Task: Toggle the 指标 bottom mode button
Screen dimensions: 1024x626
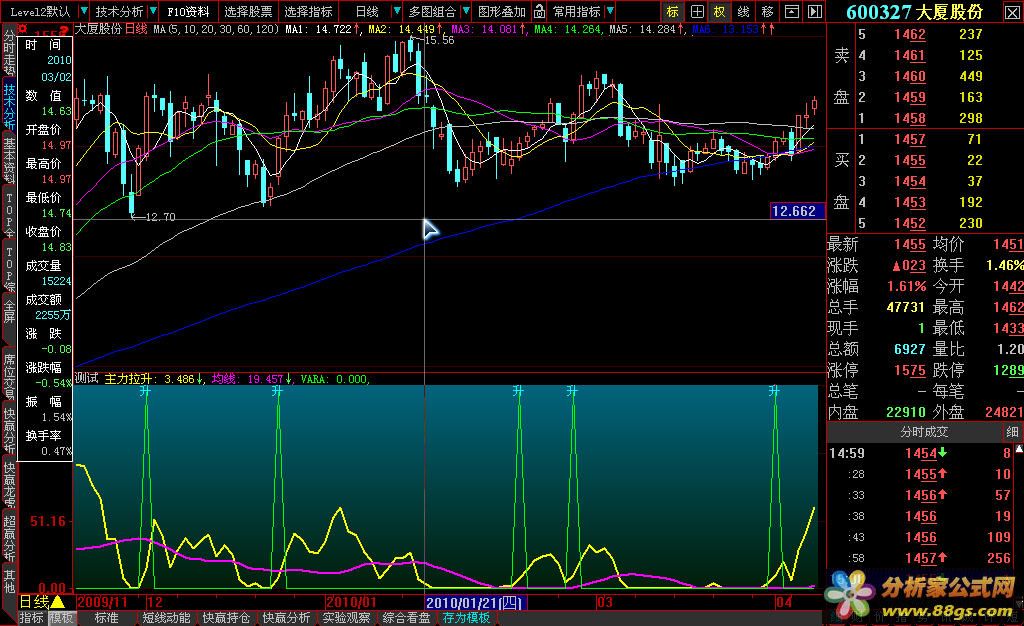Action: click(x=31, y=618)
